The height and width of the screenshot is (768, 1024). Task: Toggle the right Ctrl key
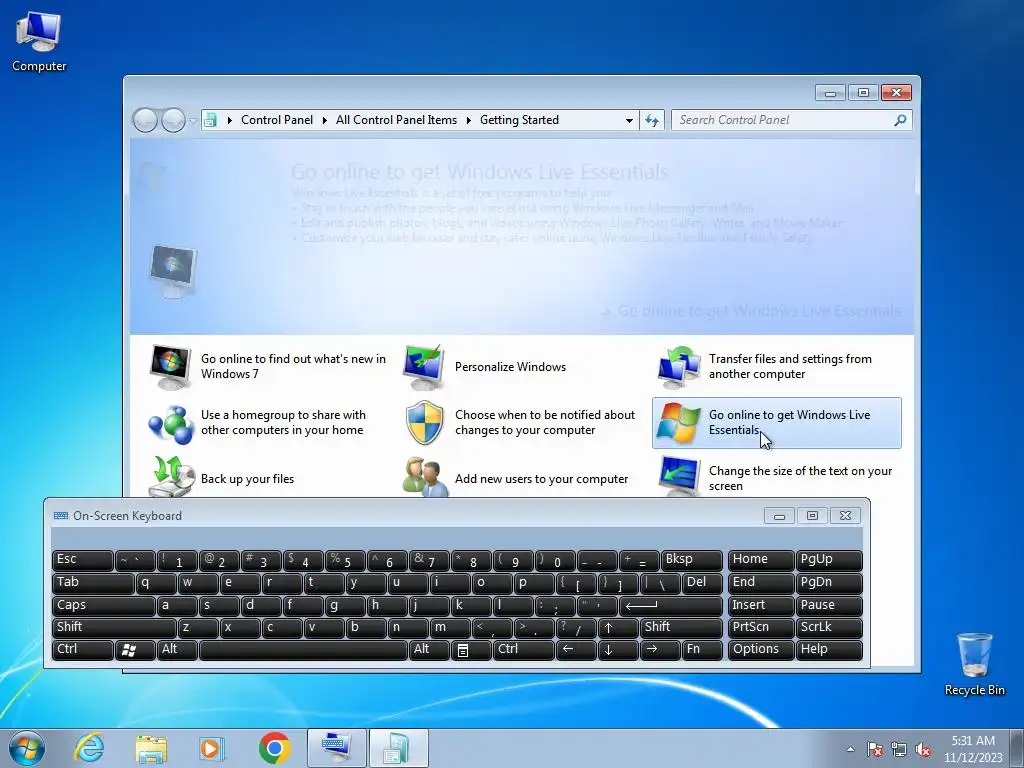point(523,650)
